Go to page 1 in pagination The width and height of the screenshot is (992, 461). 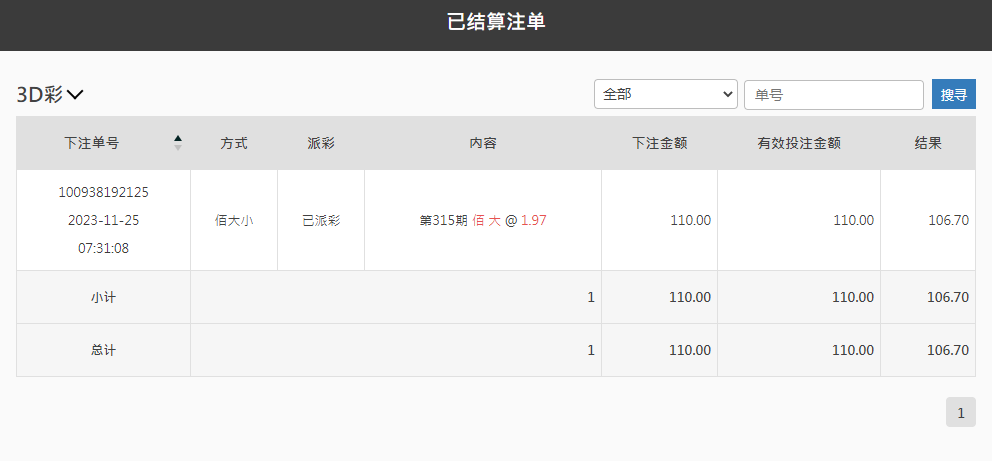click(961, 412)
